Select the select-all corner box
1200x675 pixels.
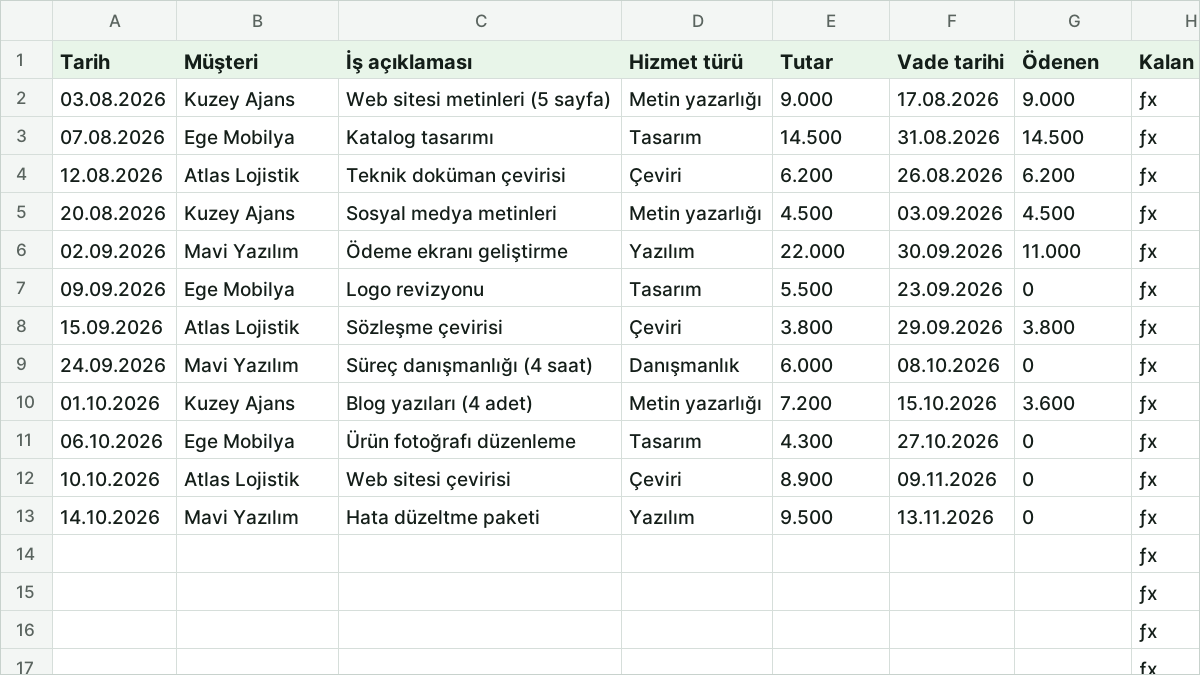[x=26, y=21]
